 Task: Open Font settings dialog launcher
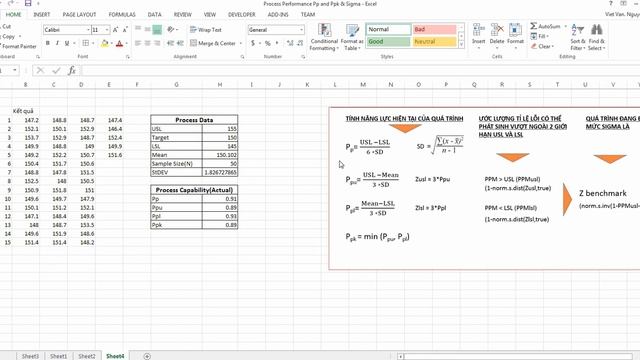point(128,57)
